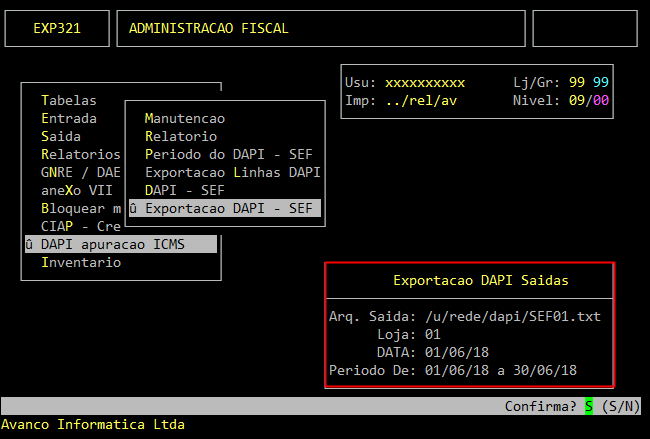650x439 pixels.
Task: Click the Loja field value 01
Action: [x=433, y=334]
